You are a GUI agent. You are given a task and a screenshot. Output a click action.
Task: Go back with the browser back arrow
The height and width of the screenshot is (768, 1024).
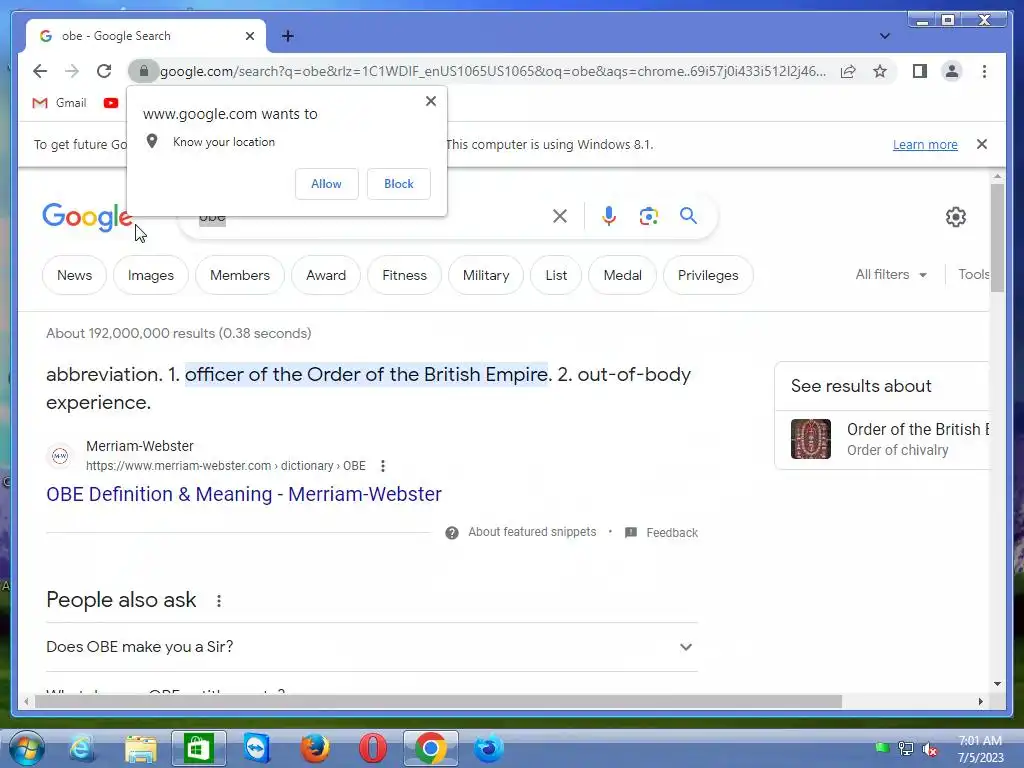point(40,71)
